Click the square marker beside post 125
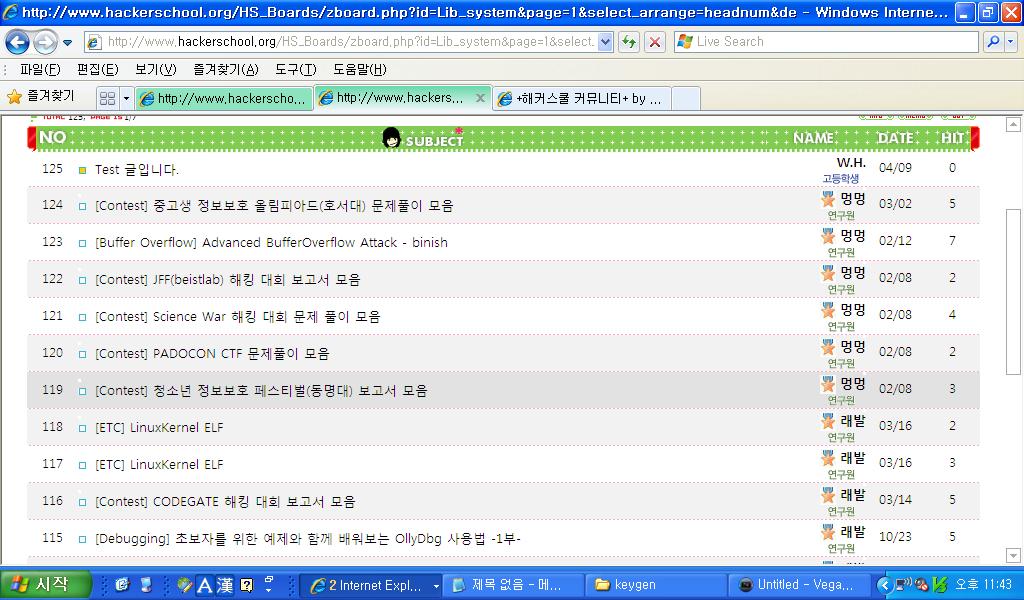 [x=83, y=170]
